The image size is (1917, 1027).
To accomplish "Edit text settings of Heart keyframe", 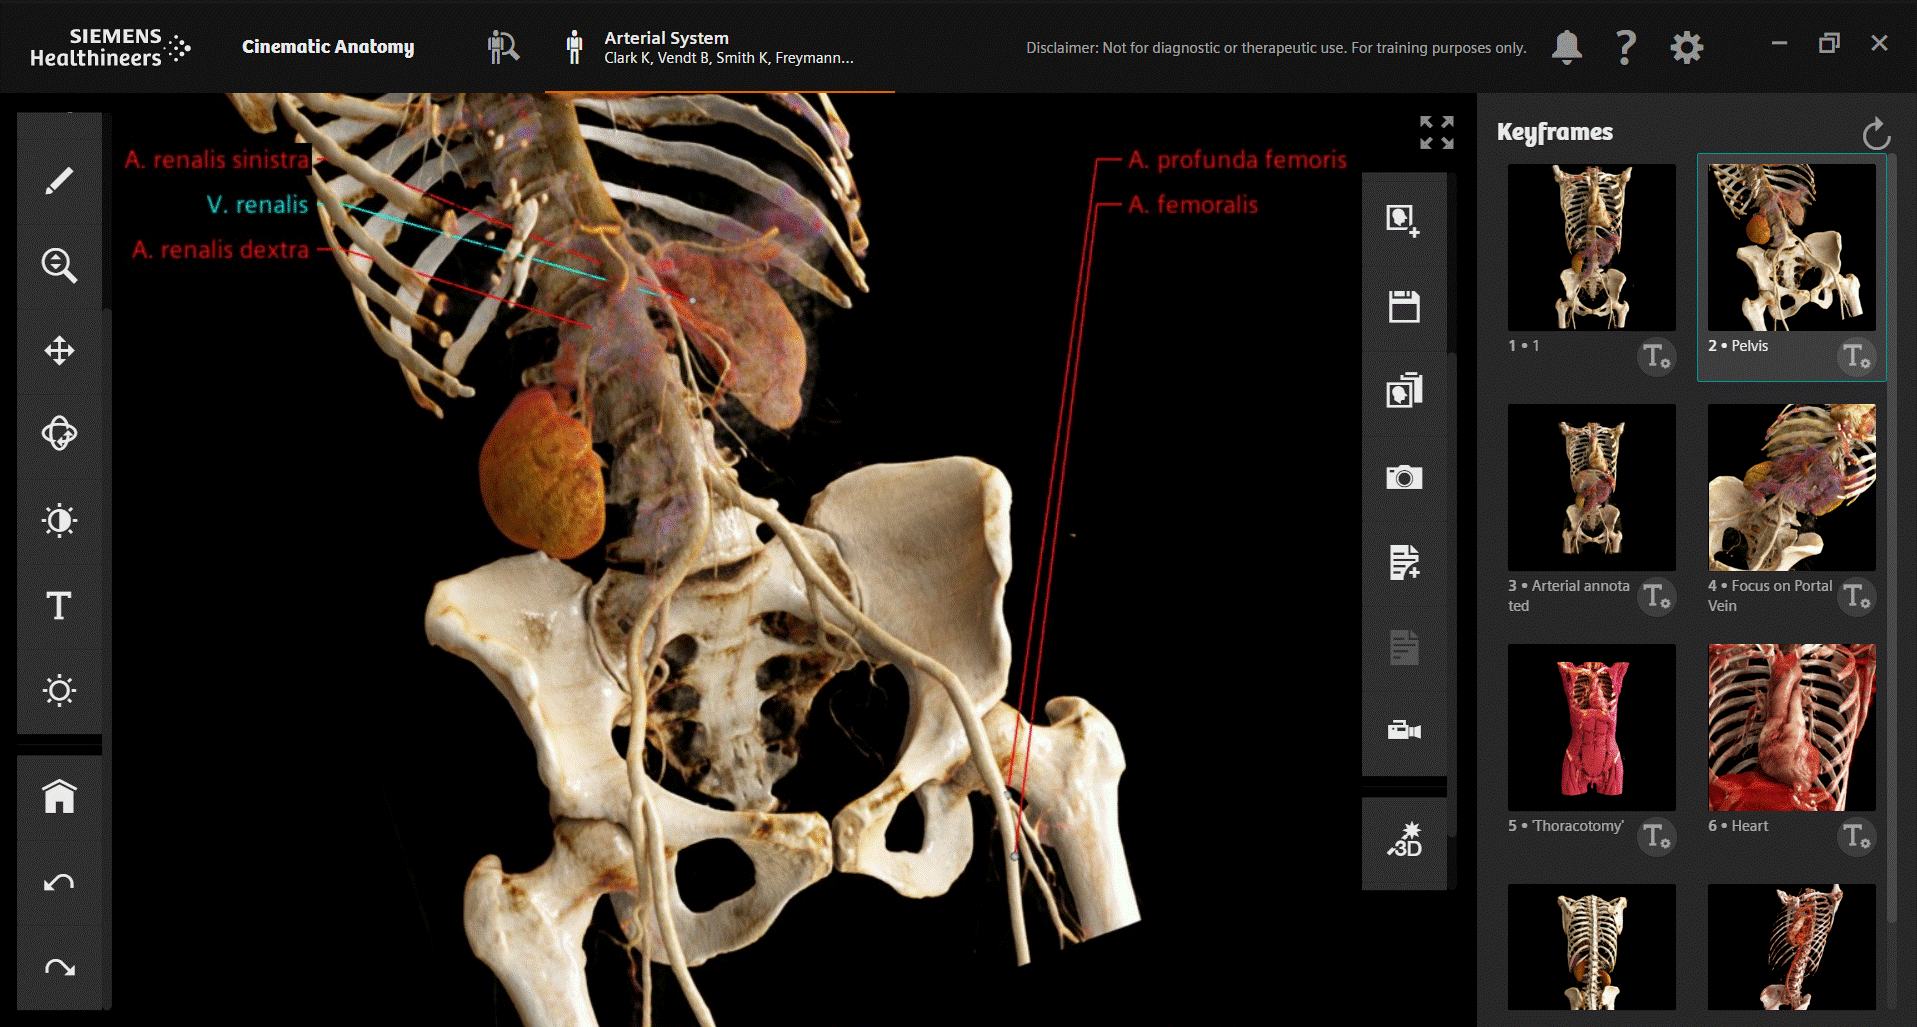I will (1856, 837).
